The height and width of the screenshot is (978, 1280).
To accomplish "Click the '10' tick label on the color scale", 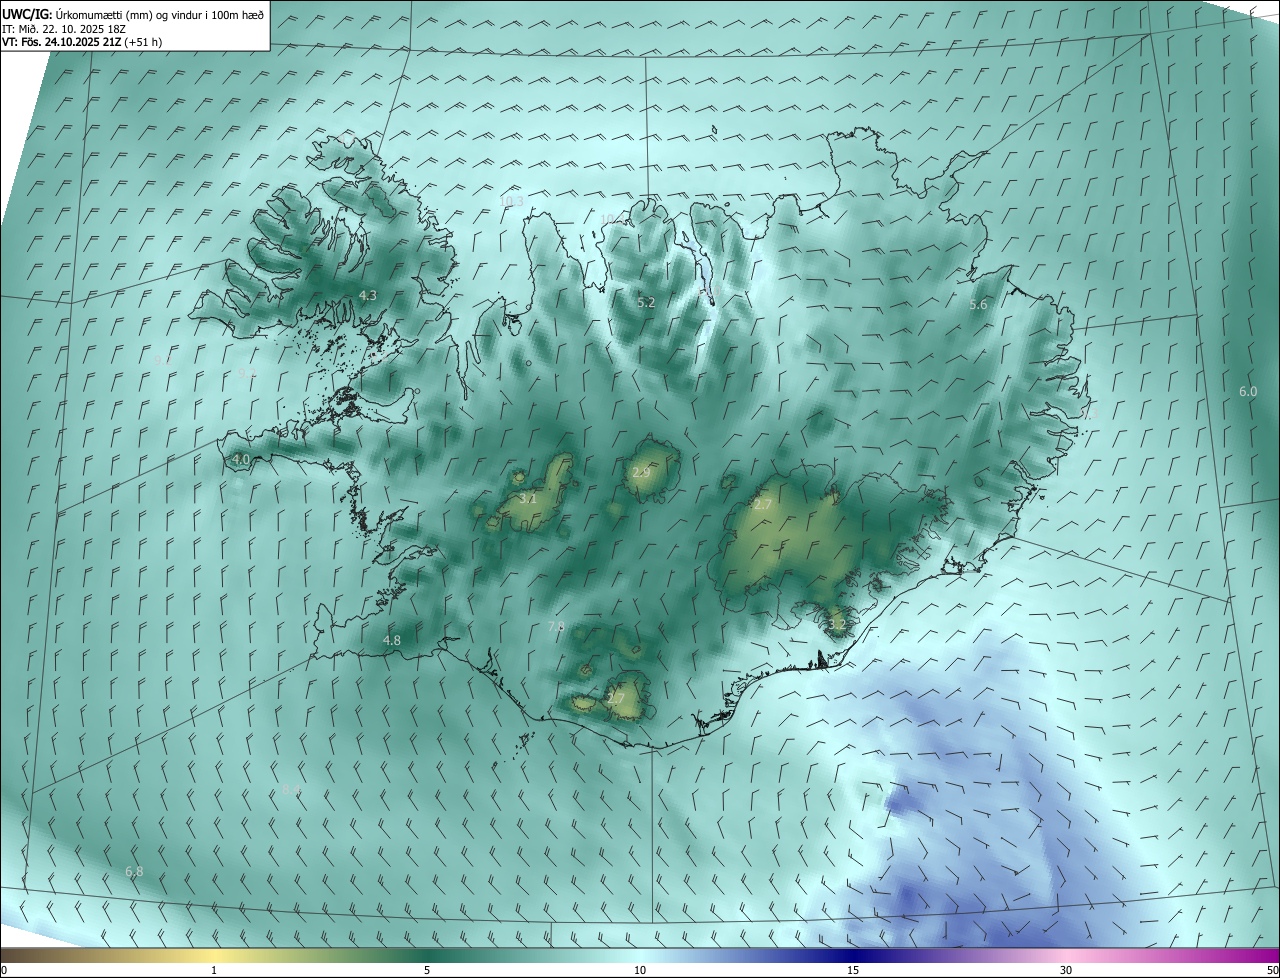I will 640,970.
